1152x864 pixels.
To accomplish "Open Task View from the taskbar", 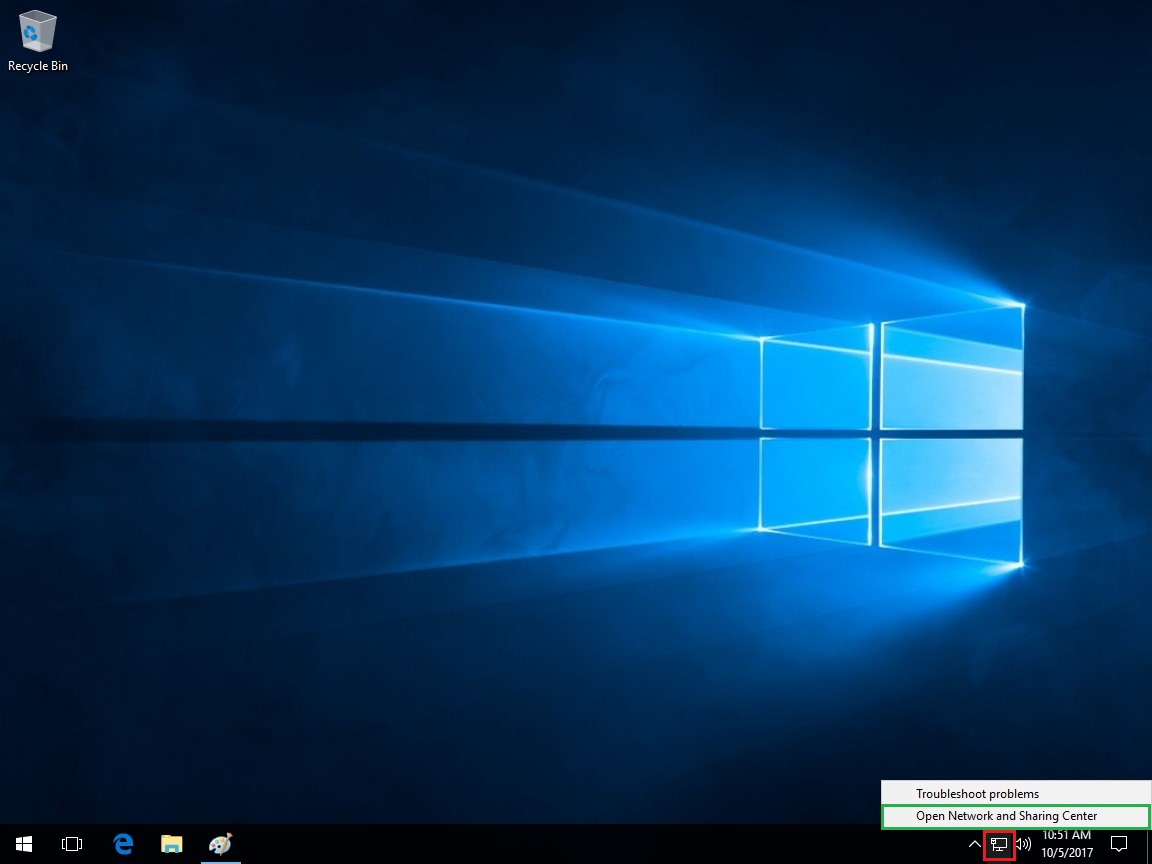I will [x=72, y=844].
